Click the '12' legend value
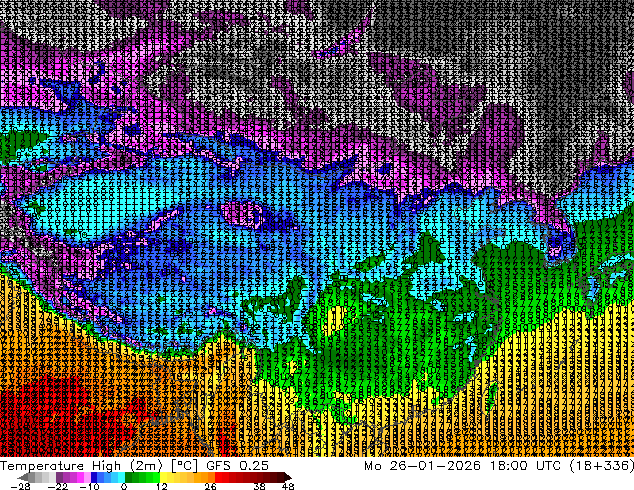This screenshot has width=634, height=490. pyautogui.click(x=162, y=486)
